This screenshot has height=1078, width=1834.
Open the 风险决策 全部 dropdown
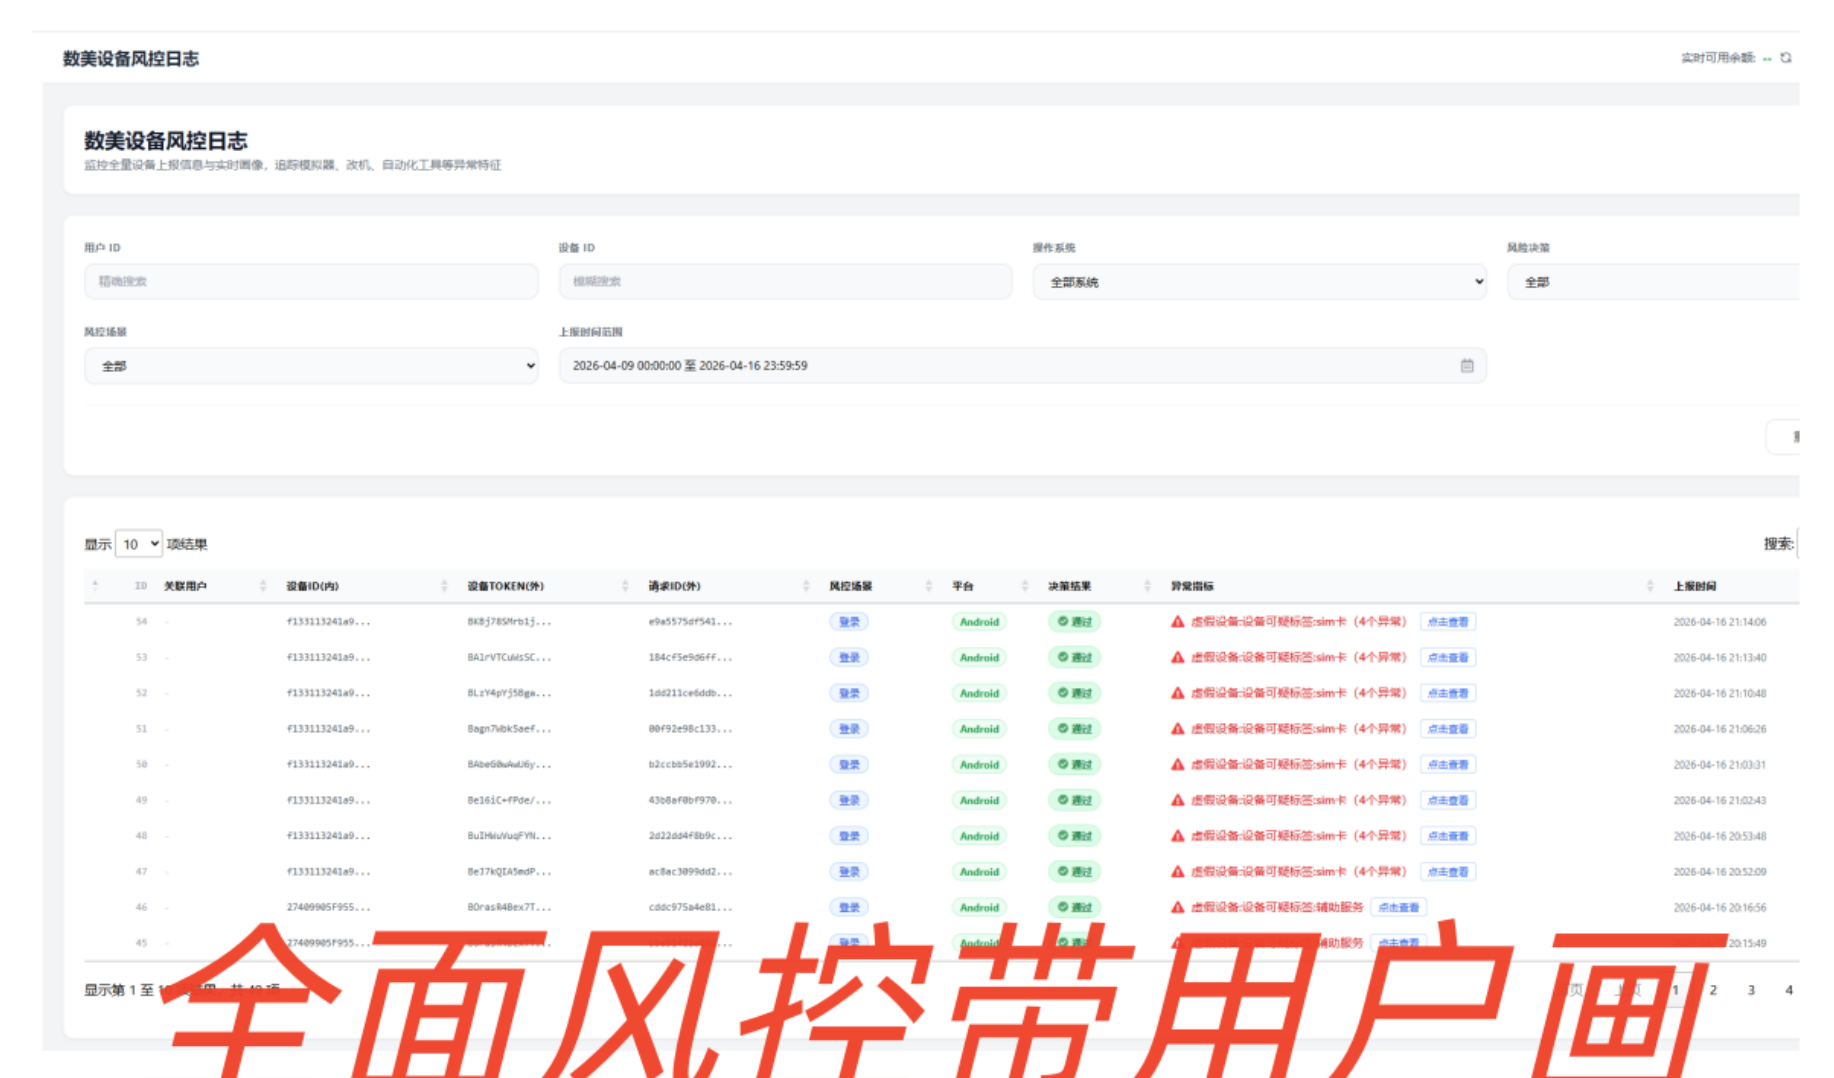(x=1653, y=282)
